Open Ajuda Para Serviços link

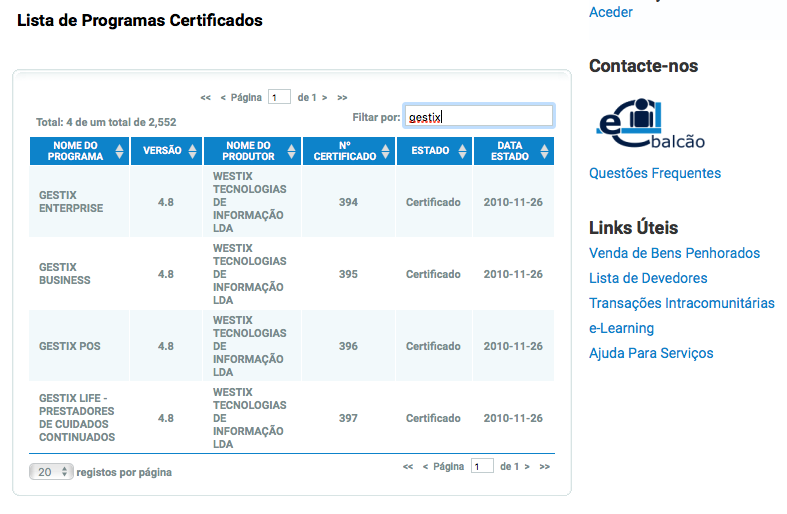point(651,353)
